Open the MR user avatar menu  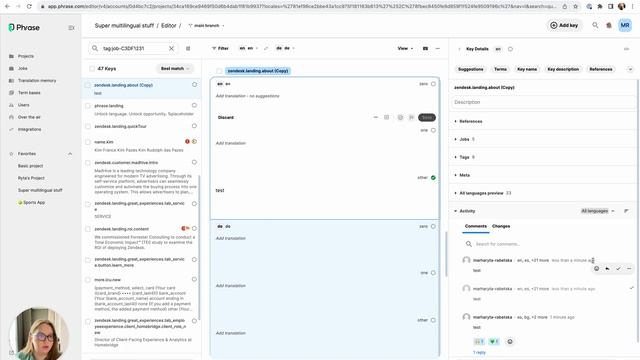pos(625,25)
